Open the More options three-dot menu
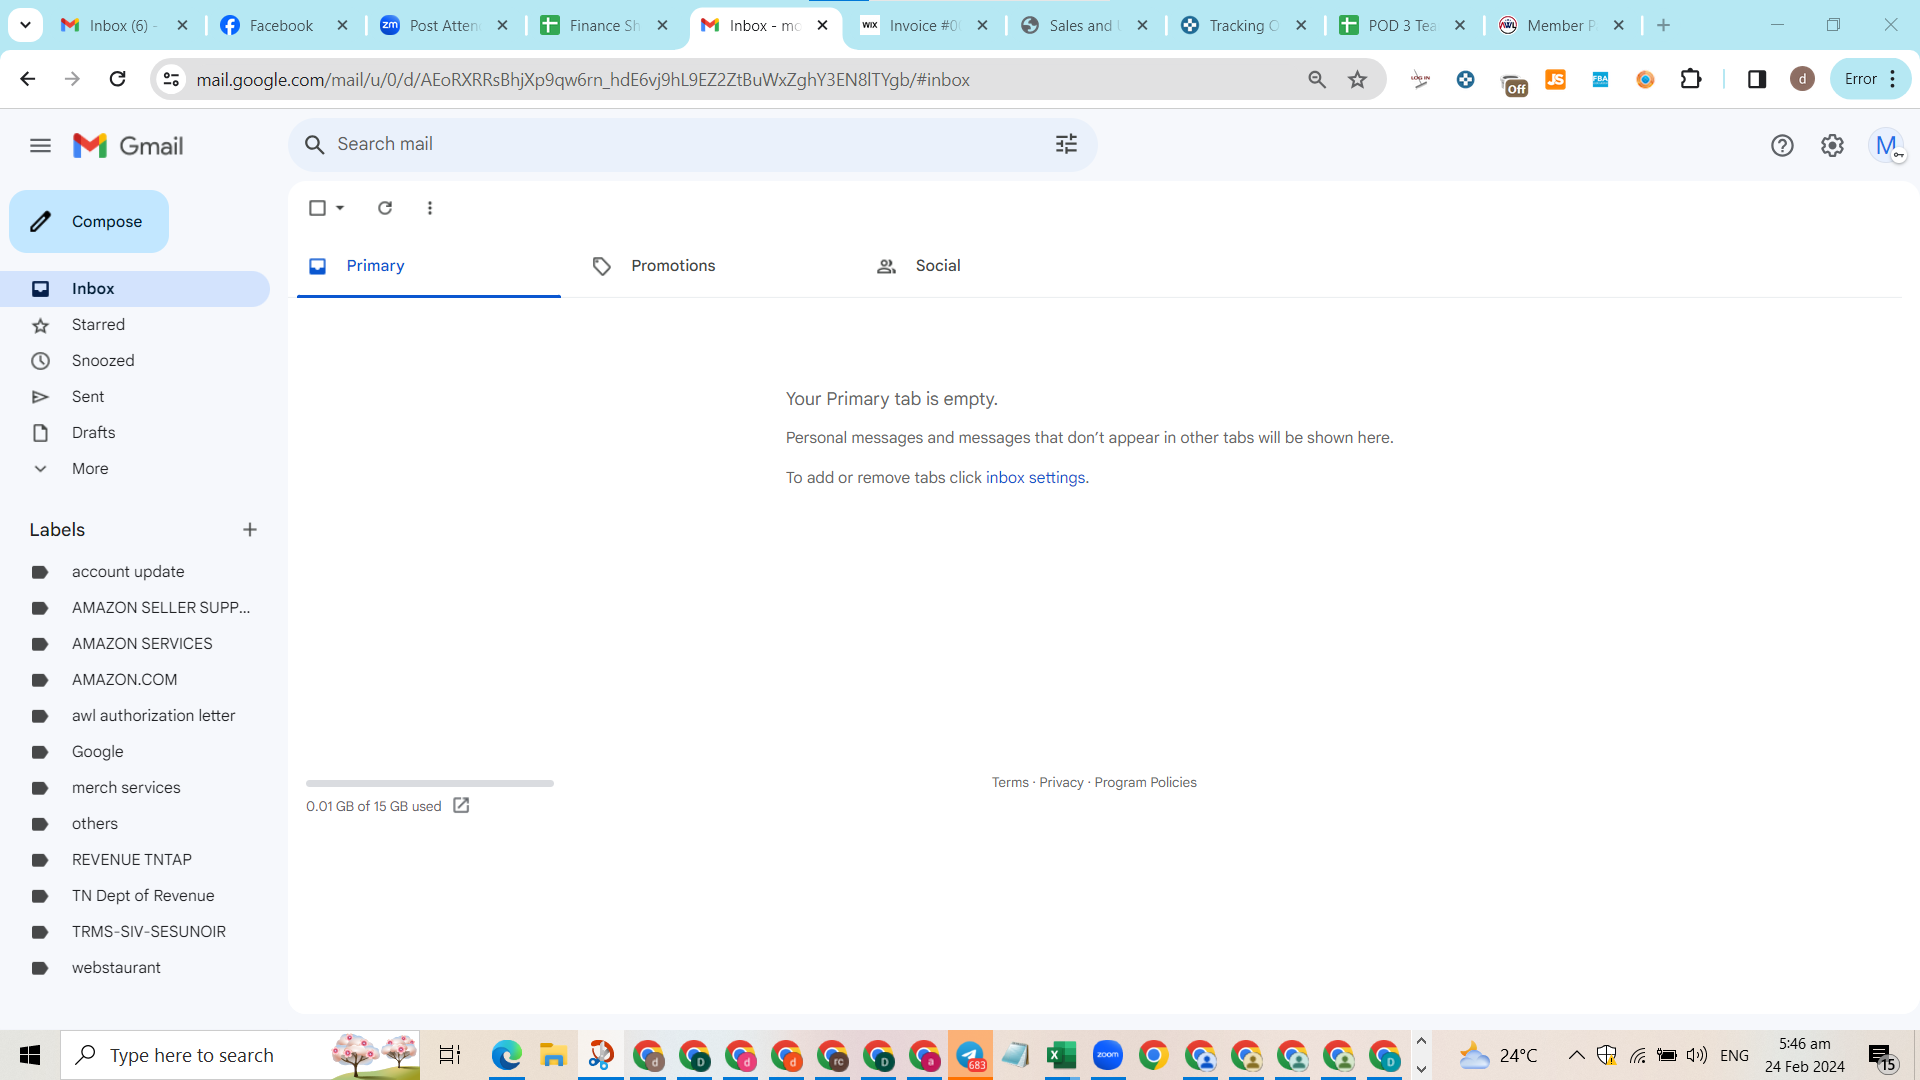Viewport: 1920px width, 1080px height. pyautogui.click(x=430, y=208)
